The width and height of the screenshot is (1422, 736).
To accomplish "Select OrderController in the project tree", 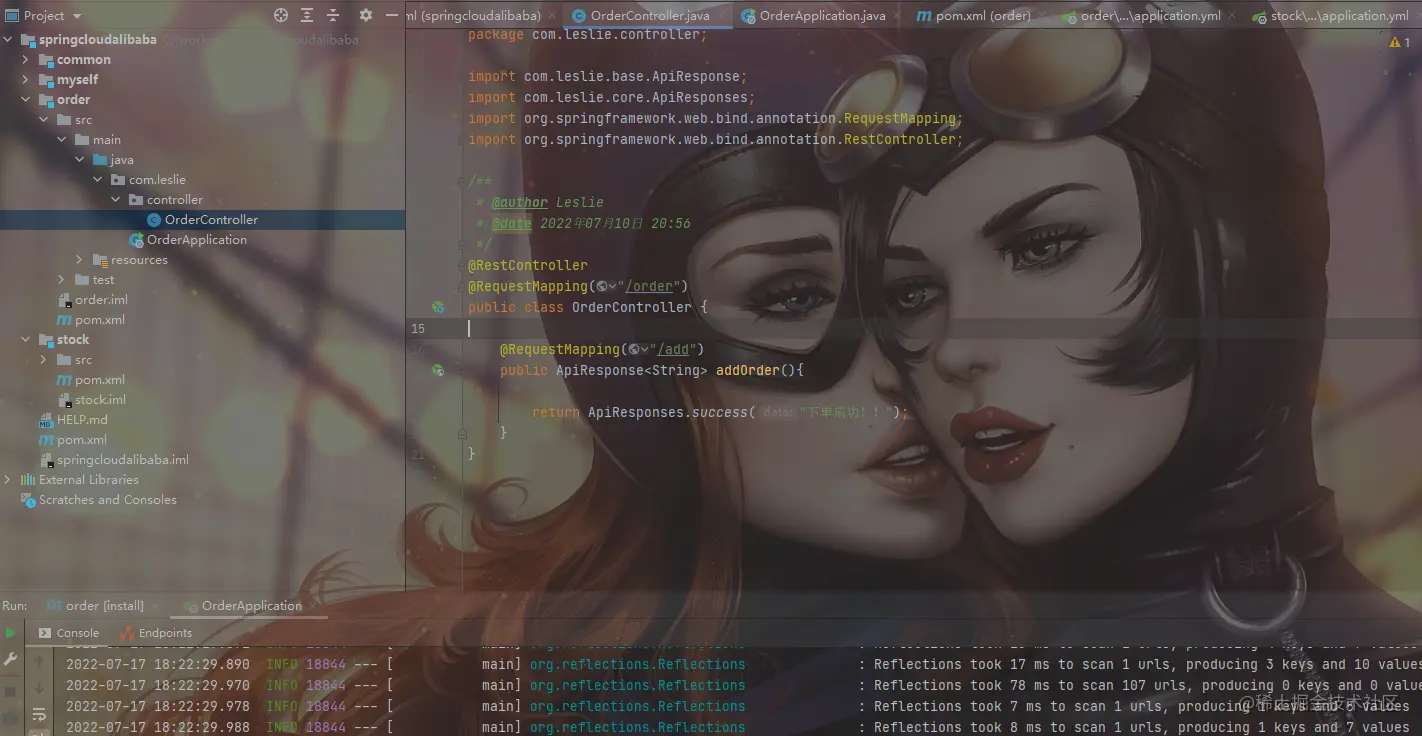I will click(x=211, y=220).
